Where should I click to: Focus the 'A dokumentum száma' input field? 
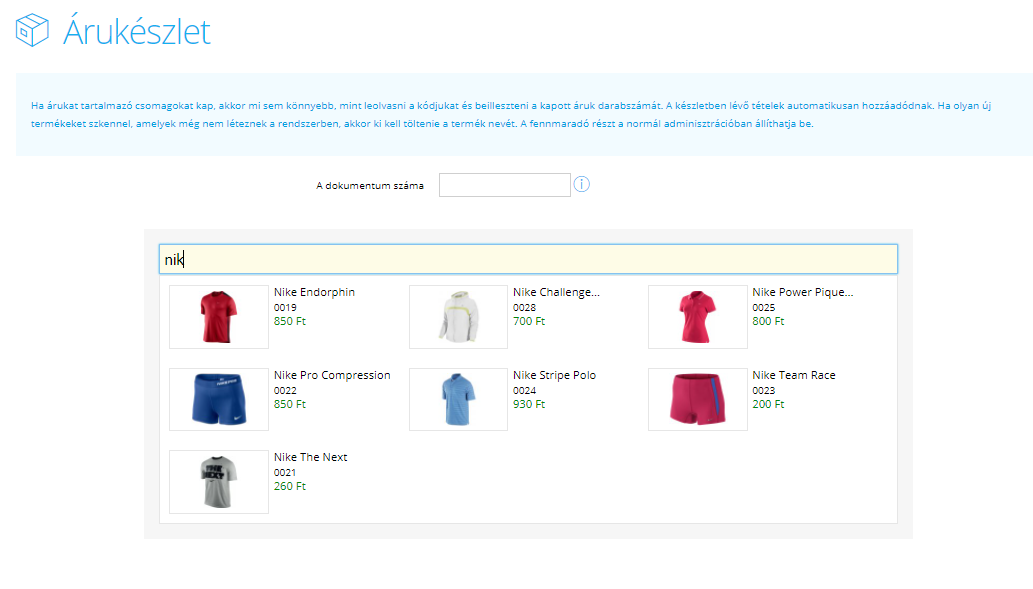pyautogui.click(x=505, y=185)
